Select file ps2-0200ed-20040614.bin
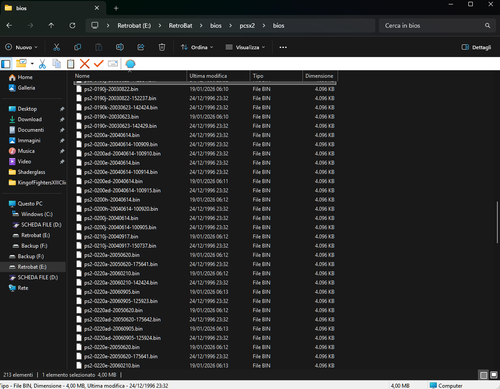Screen dimensions: 500x389 [x=205, y=181]
